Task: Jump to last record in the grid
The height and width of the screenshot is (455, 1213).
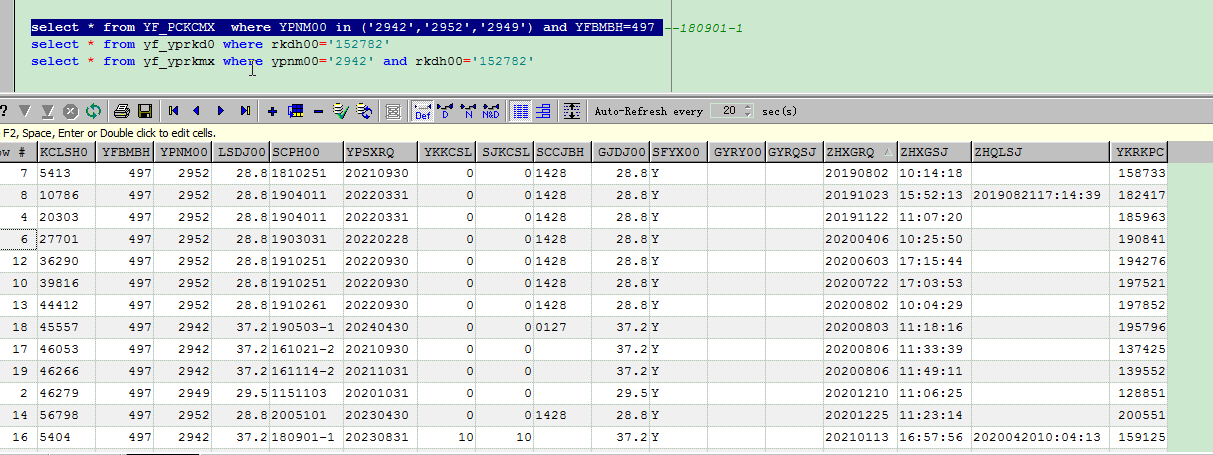Action: 244,111
